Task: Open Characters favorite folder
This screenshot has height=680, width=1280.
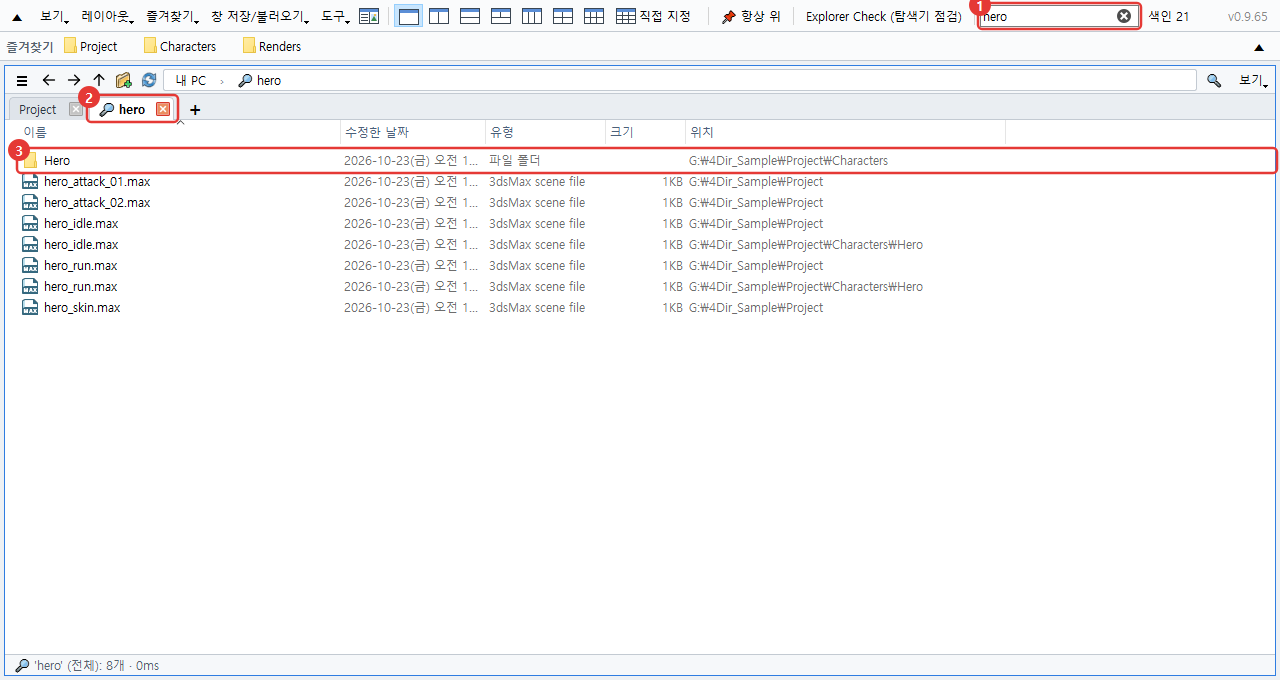Action: point(180,46)
